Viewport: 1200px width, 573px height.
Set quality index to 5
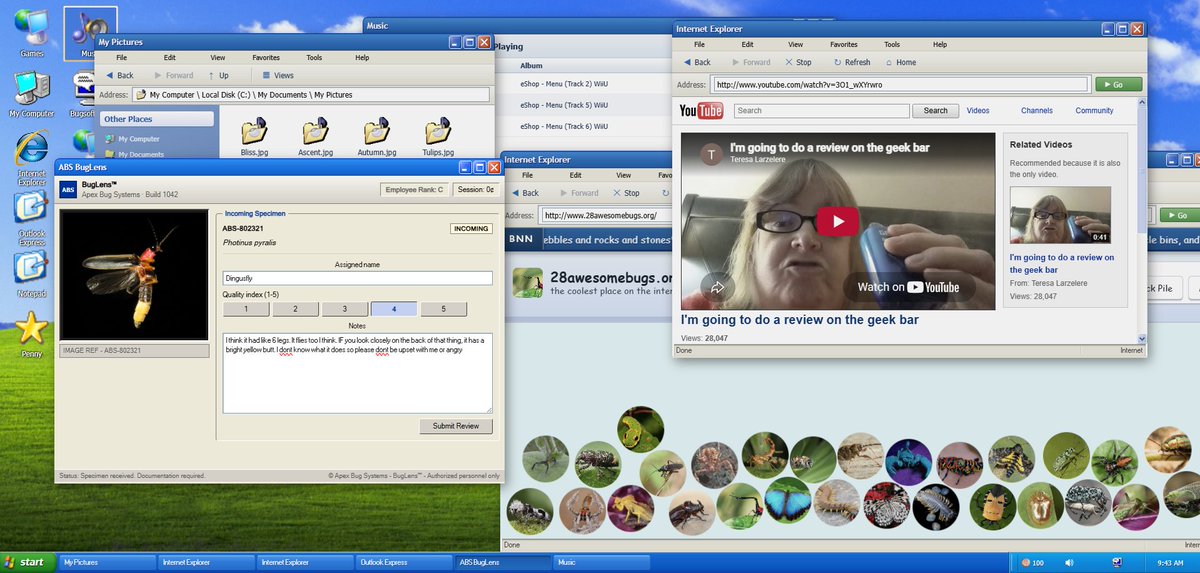pyautogui.click(x=444, y=309)
